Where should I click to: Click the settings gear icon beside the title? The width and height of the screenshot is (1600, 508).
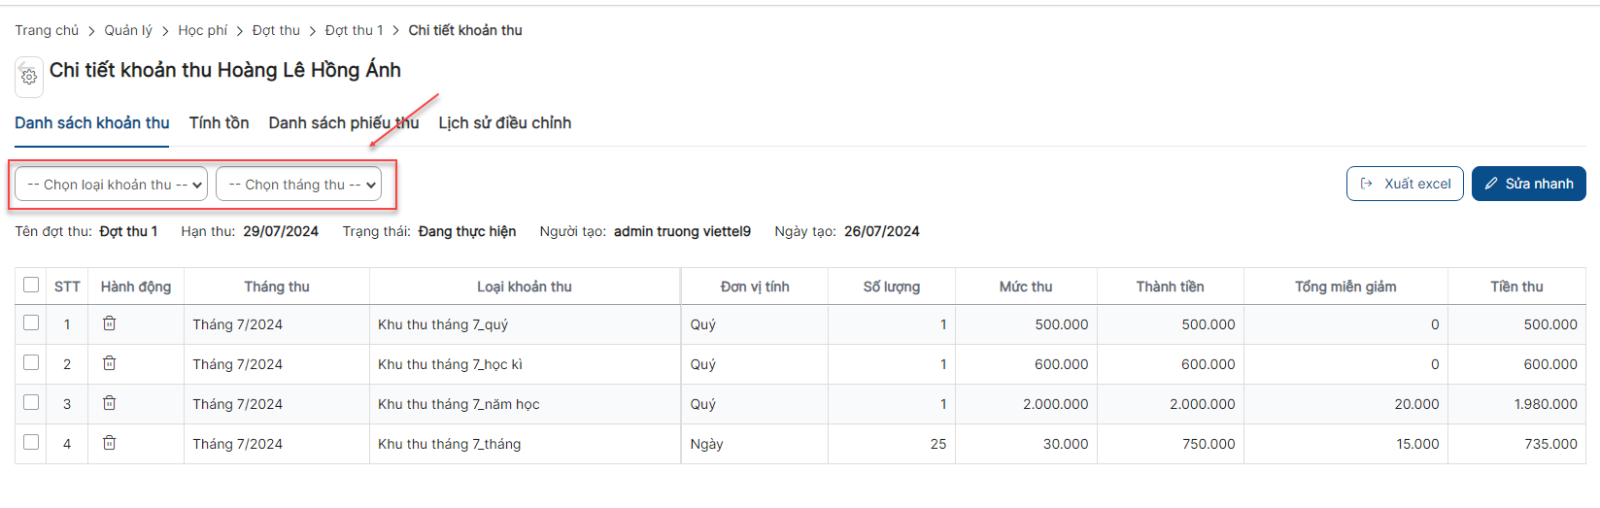29,76
